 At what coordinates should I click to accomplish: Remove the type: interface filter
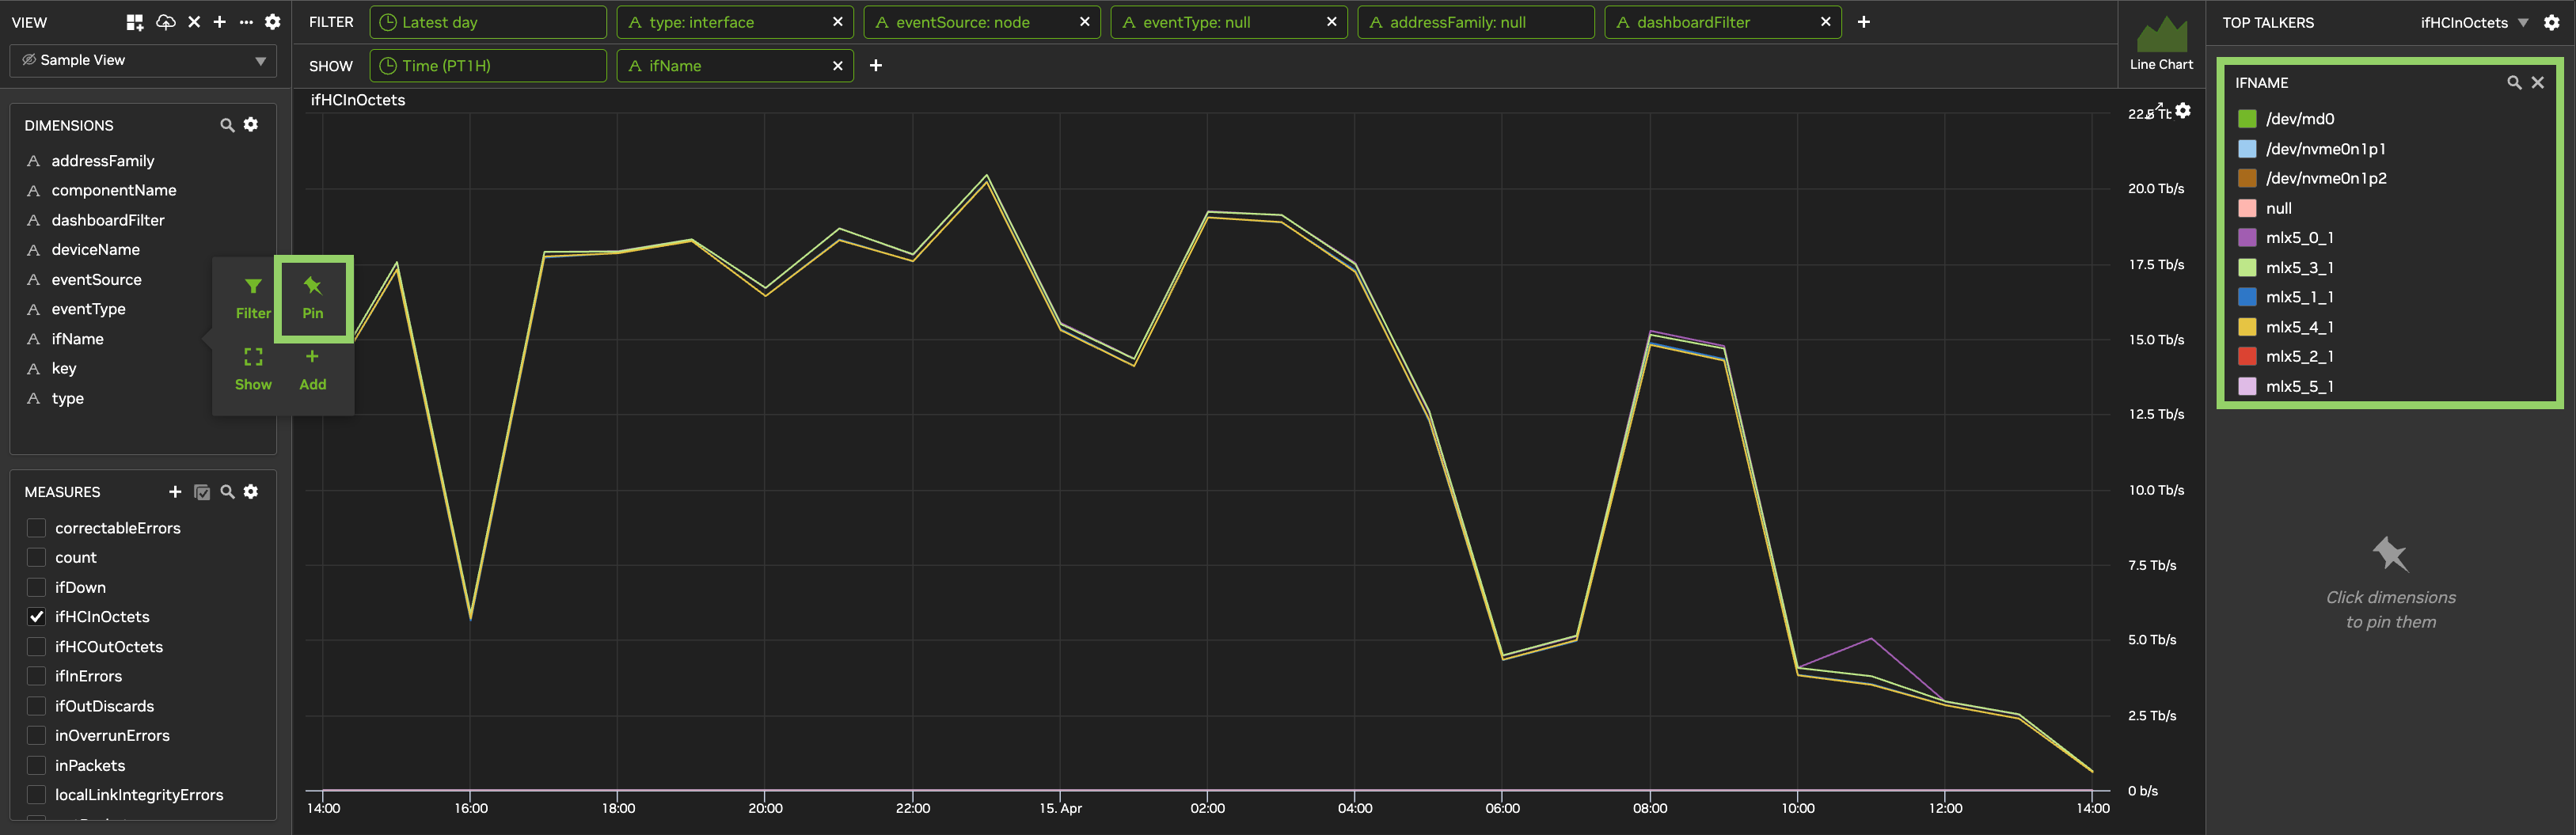[838, 22]
